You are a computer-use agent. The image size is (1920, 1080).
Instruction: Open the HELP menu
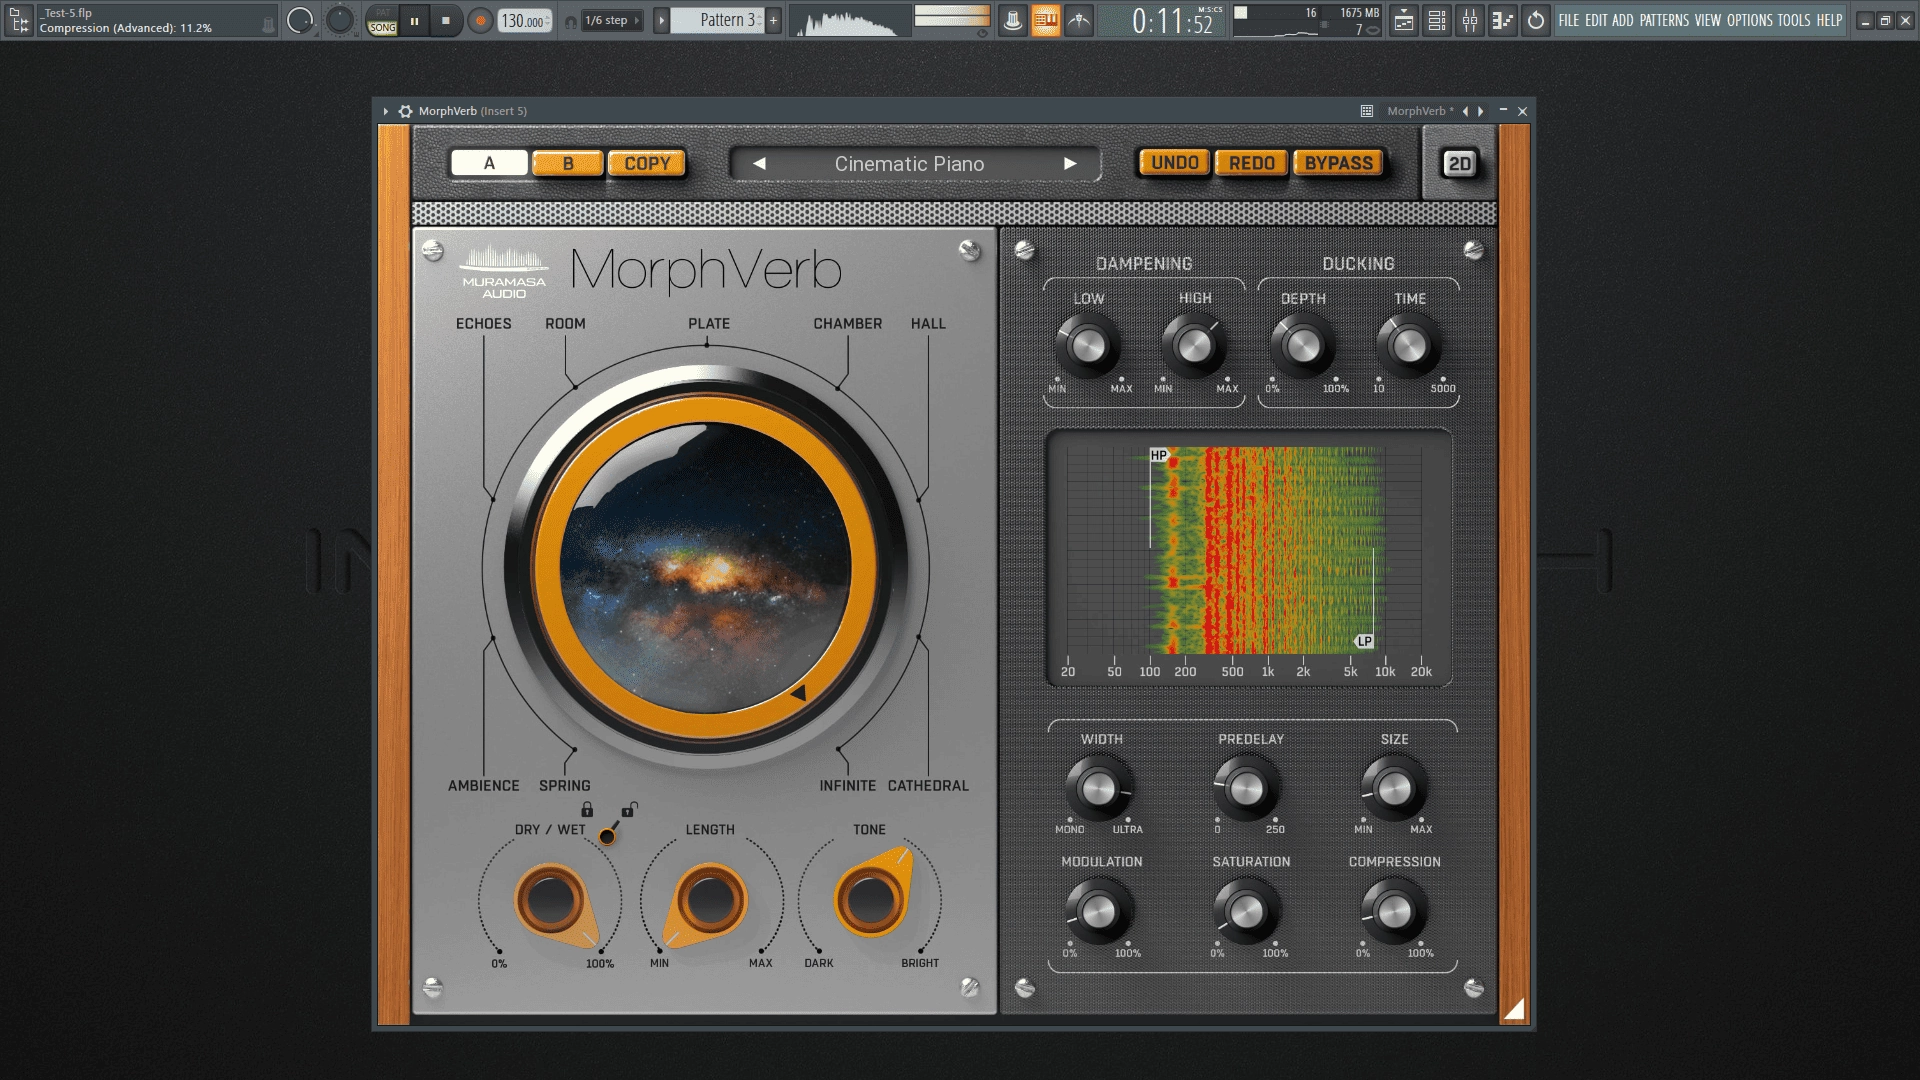click(x=1830, y=20)
